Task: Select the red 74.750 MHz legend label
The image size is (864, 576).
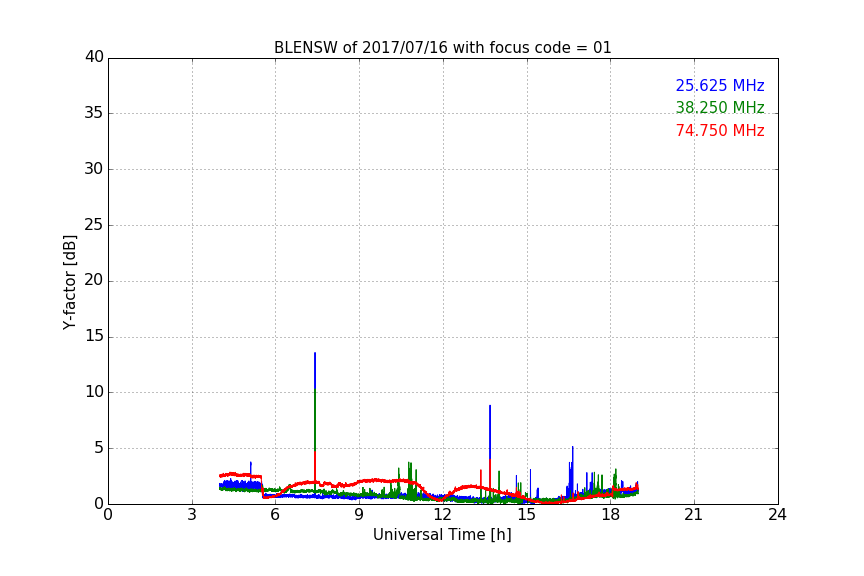Action: point(720,131)
